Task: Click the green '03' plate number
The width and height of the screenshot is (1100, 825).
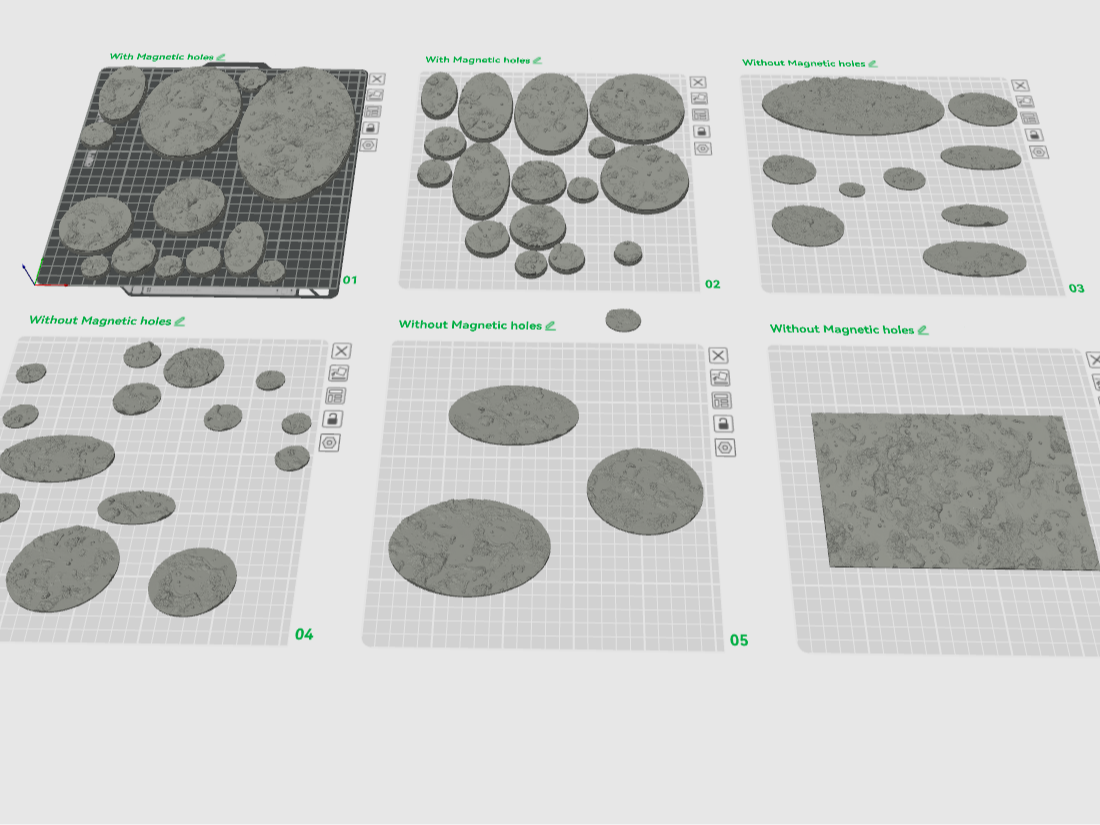Action: click(x=1076, y=288)
